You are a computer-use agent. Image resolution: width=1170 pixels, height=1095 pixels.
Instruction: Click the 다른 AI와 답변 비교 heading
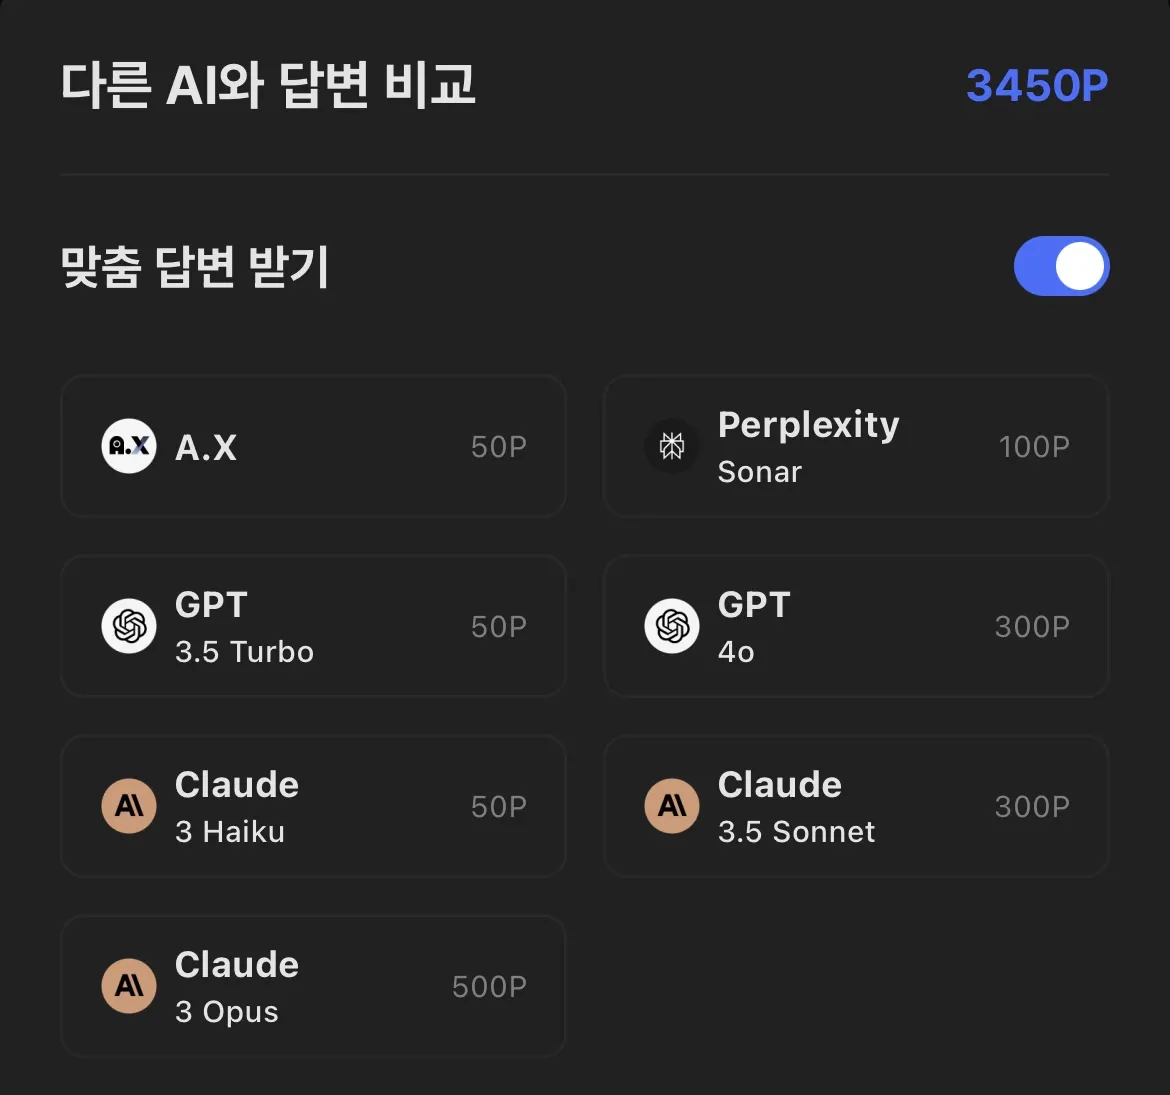pyautogui.click(x=268, y=85)
